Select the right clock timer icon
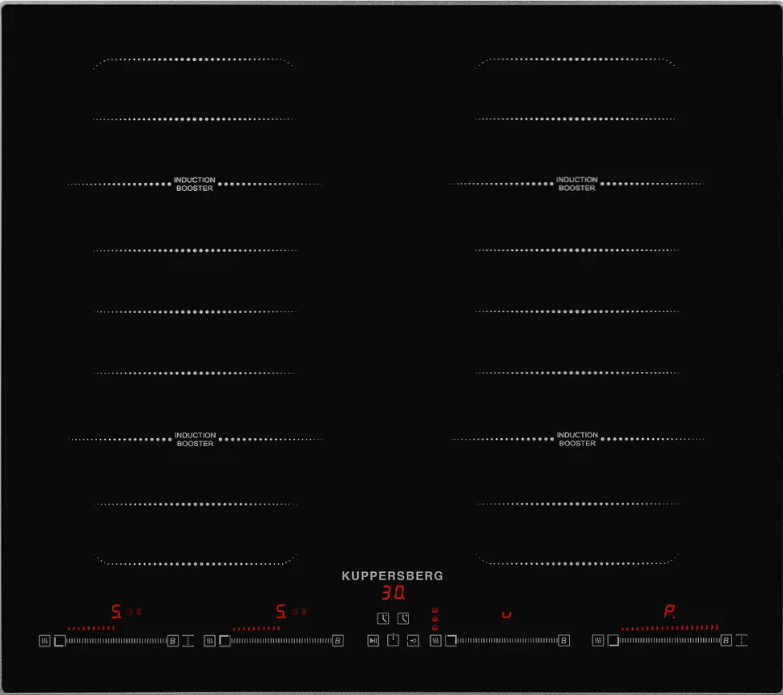This screenshot has height=695, width=783. 403,619
